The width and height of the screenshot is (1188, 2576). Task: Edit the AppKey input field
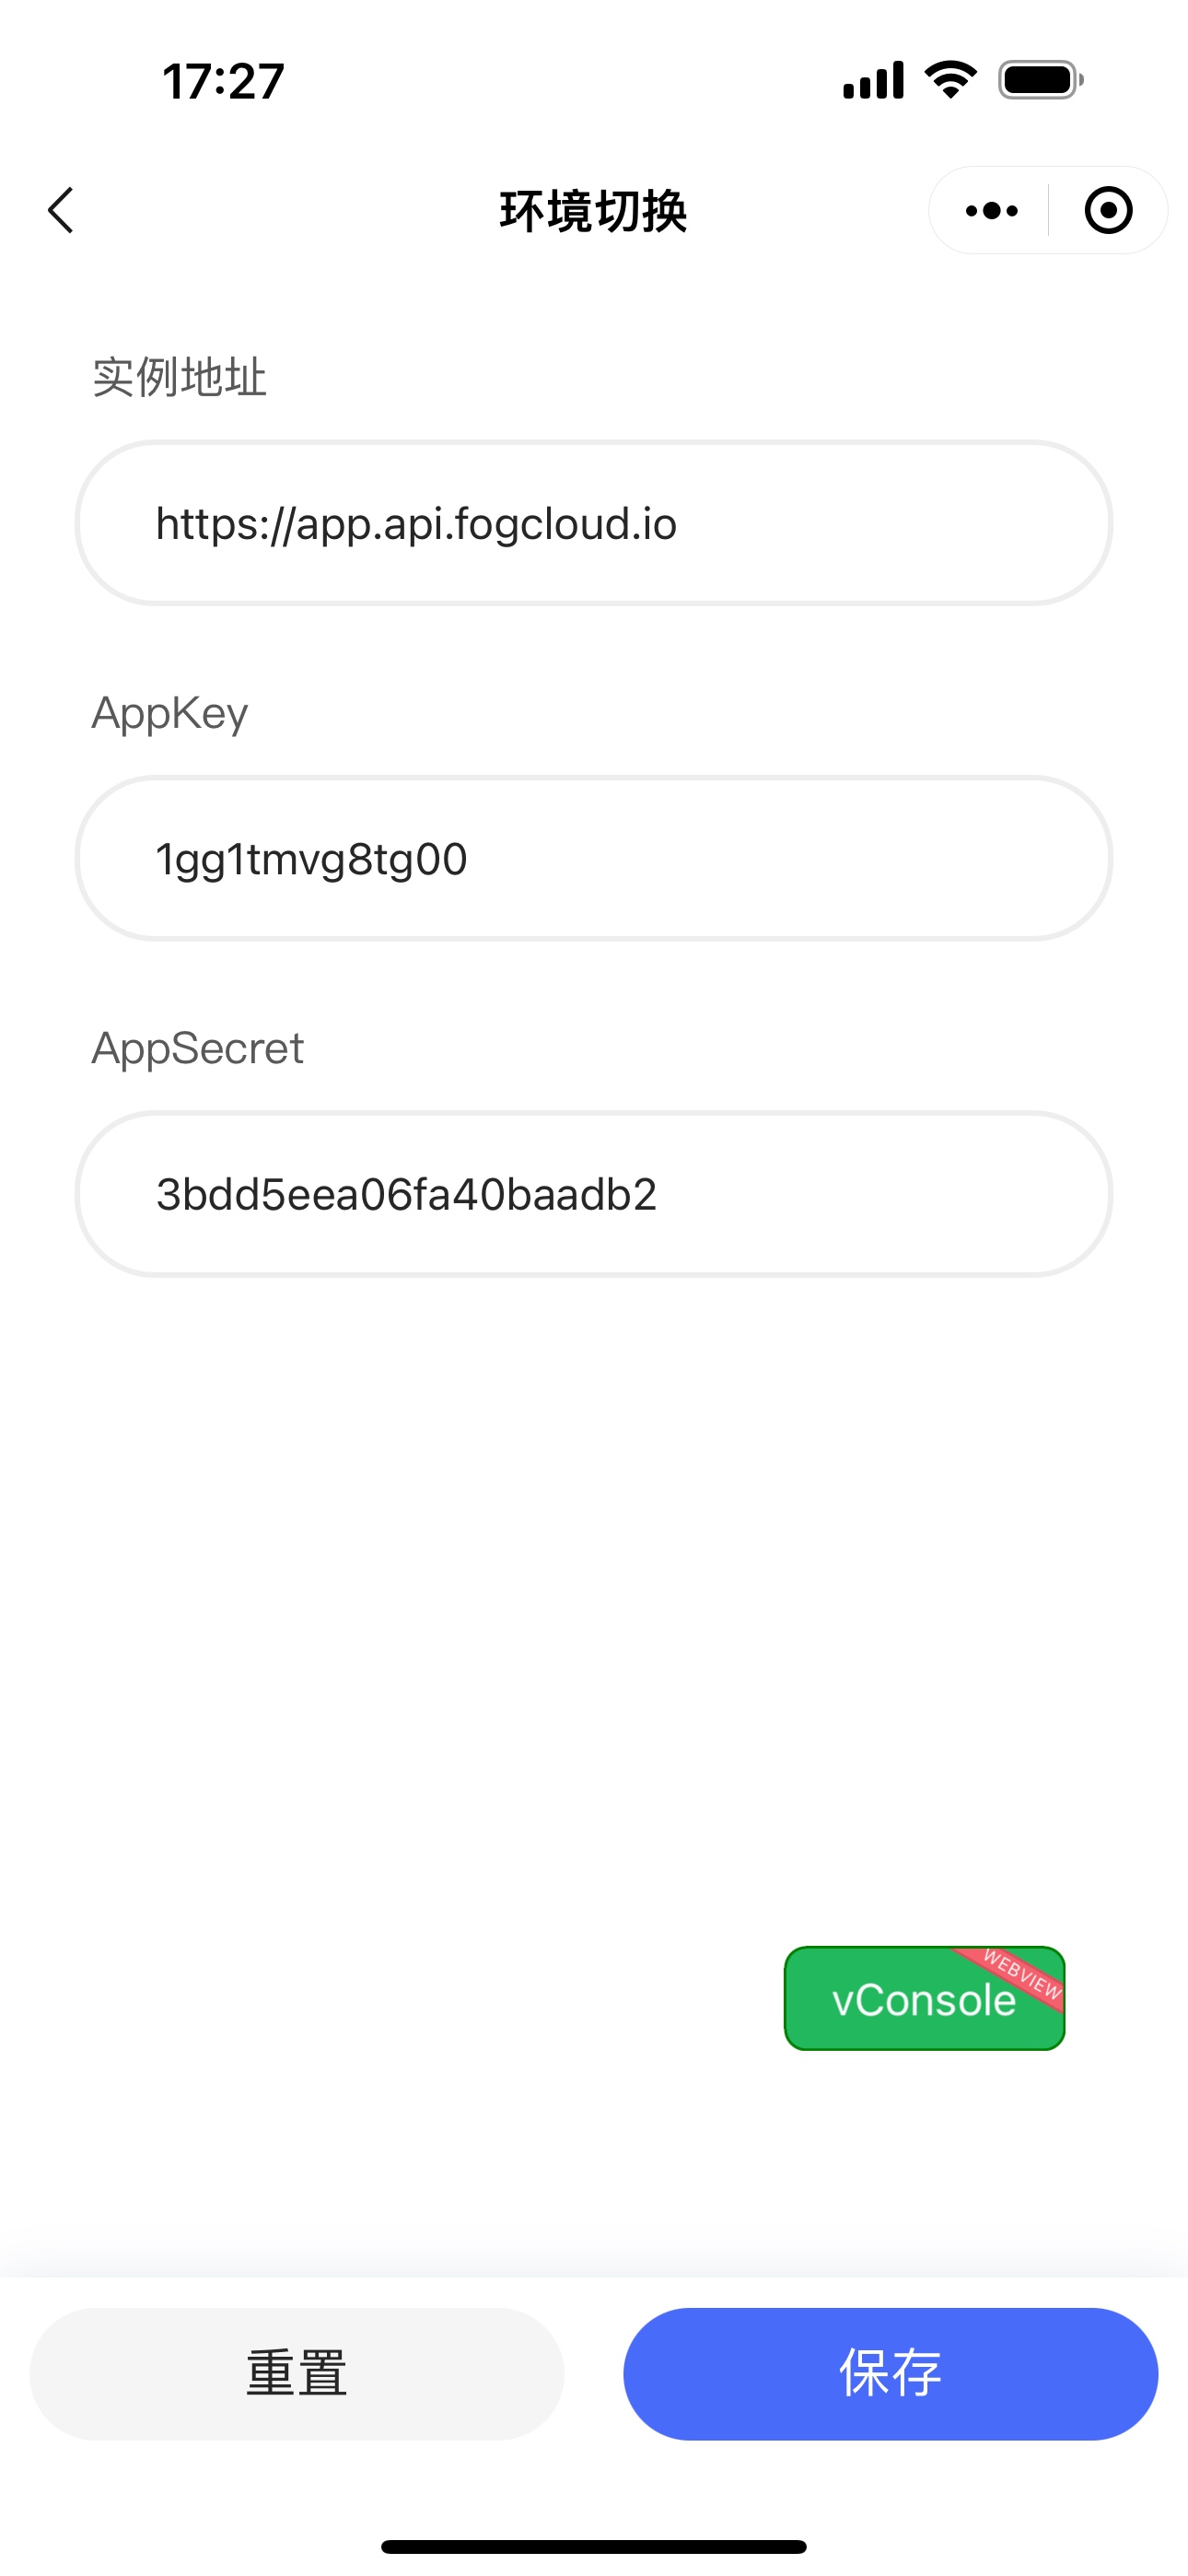(x=594, y=858)
